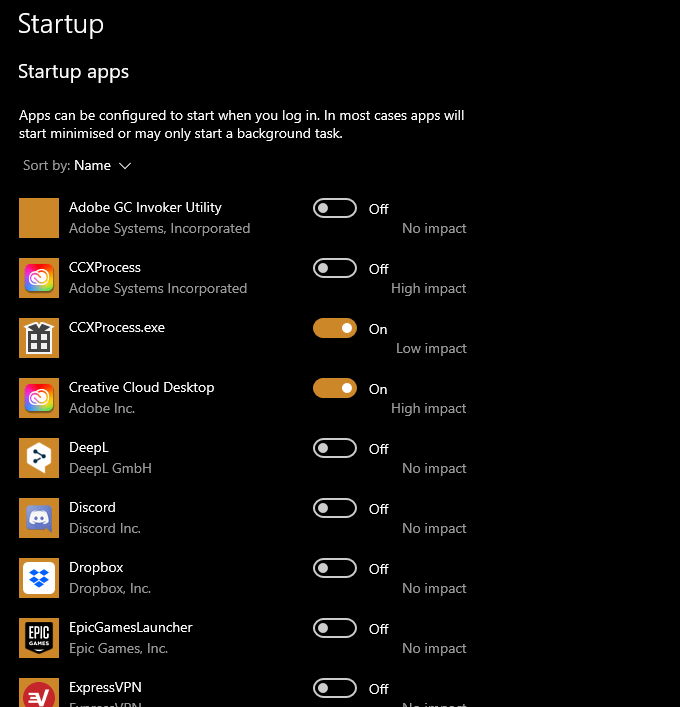Enable Discord at startup
Viewport: 680px width, 707px height.
[x=335, y=508]
